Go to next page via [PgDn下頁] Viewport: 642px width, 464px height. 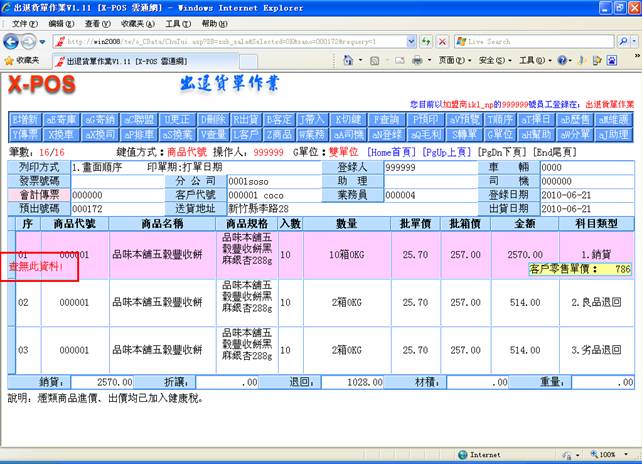495,151
